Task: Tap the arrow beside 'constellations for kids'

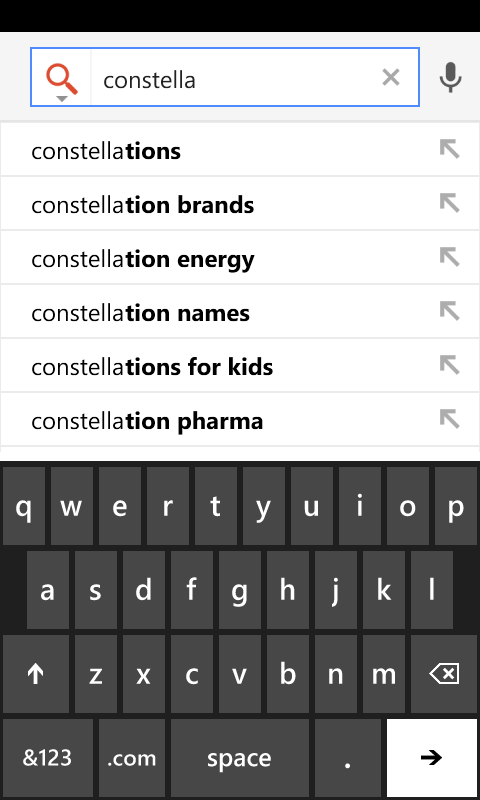Action: pyautogui.click(x=449, y=365)
